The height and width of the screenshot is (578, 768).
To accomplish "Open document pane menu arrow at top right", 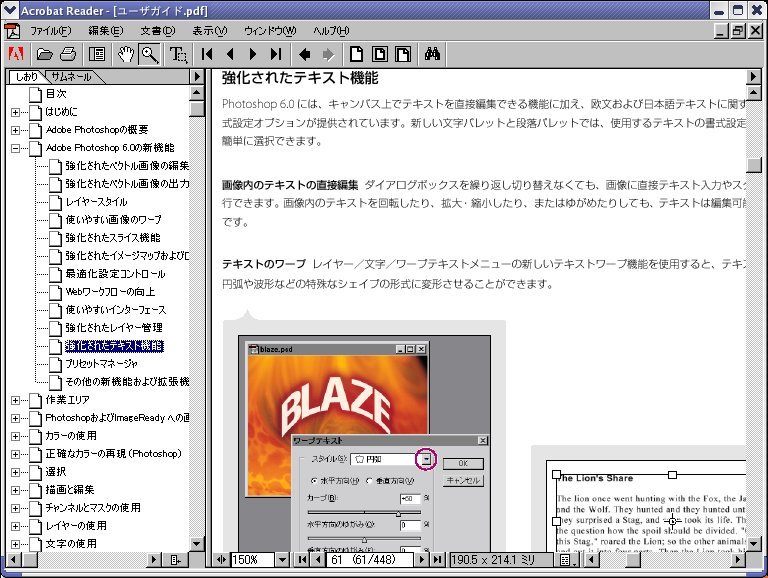I will coord(753,76).
